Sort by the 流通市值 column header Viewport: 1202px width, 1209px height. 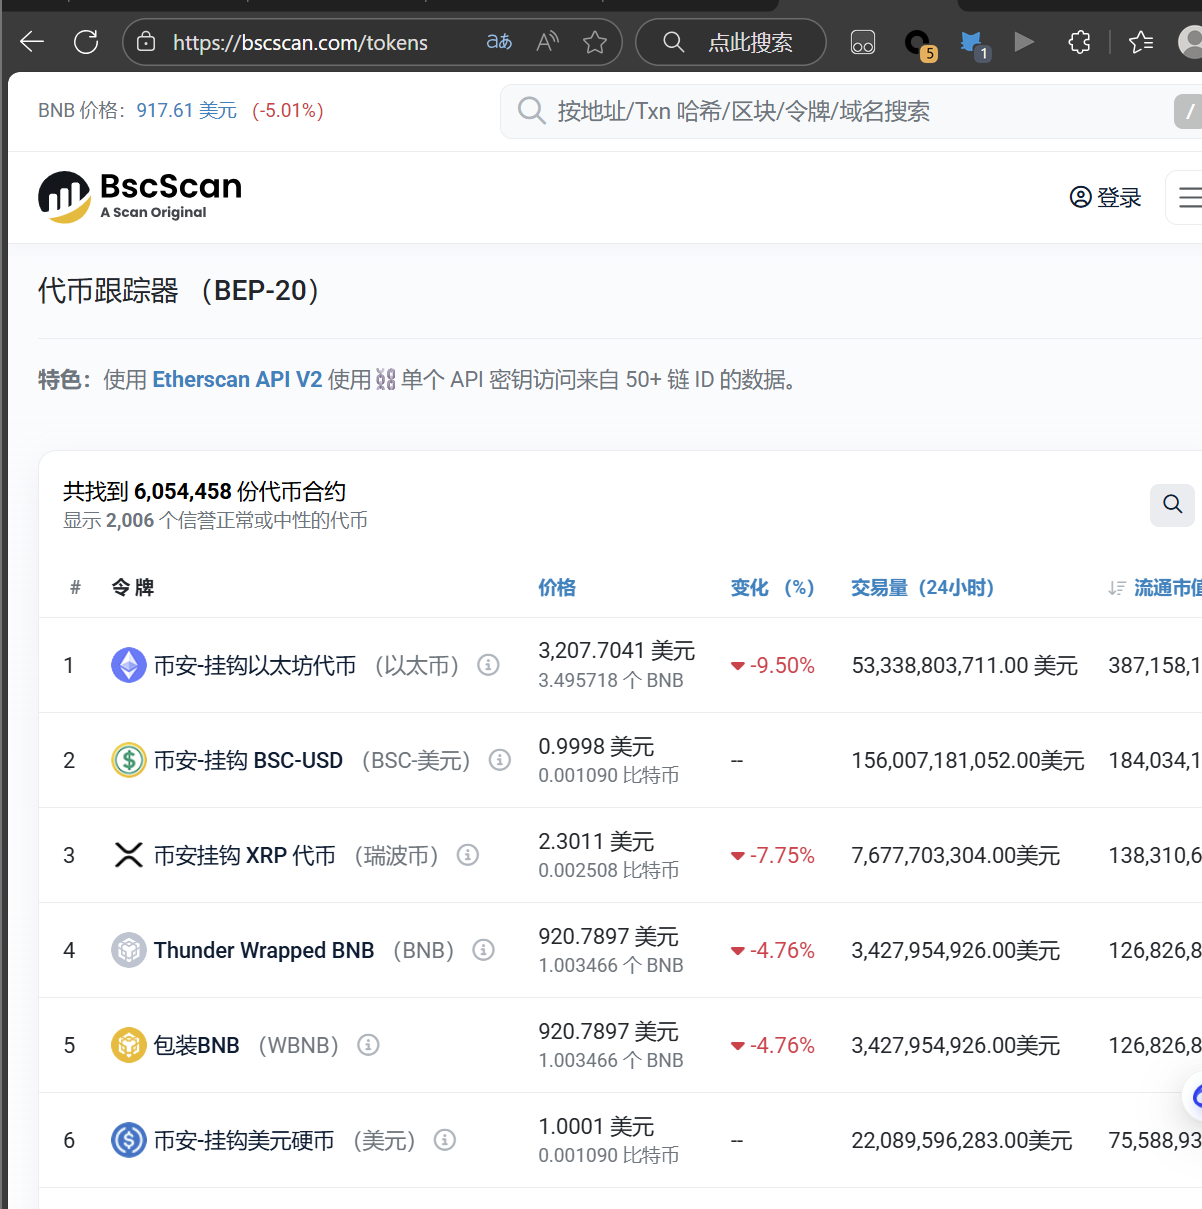point(1166,588)
